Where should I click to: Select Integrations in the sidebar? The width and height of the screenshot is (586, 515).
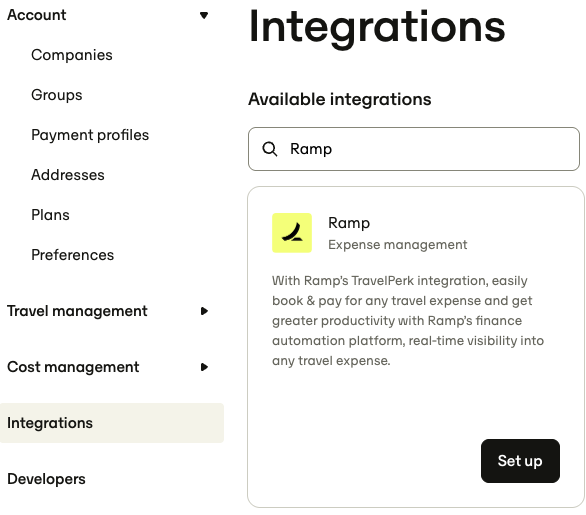(x=112, y=423)
